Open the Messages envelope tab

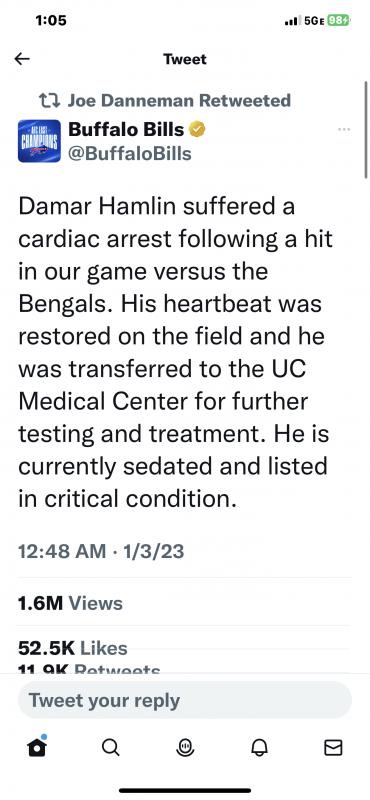333,747
